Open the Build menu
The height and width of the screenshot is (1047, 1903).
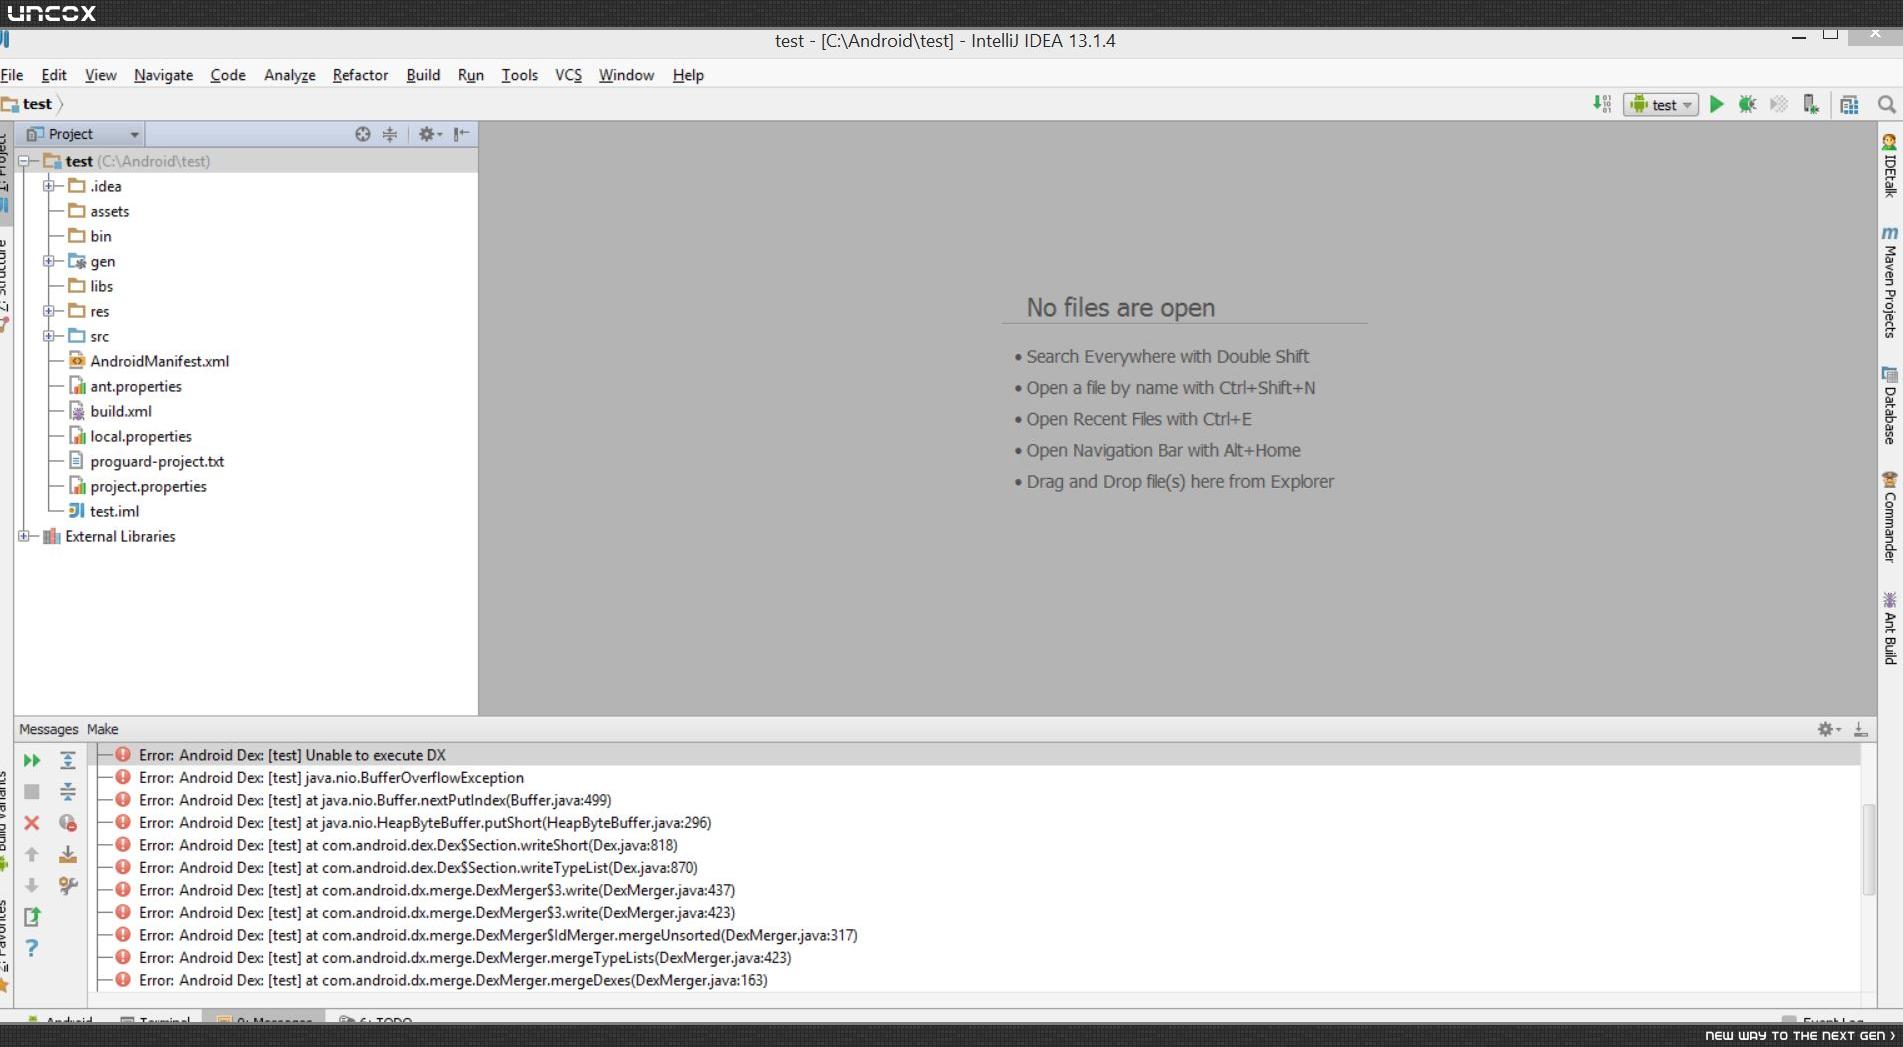423,75
